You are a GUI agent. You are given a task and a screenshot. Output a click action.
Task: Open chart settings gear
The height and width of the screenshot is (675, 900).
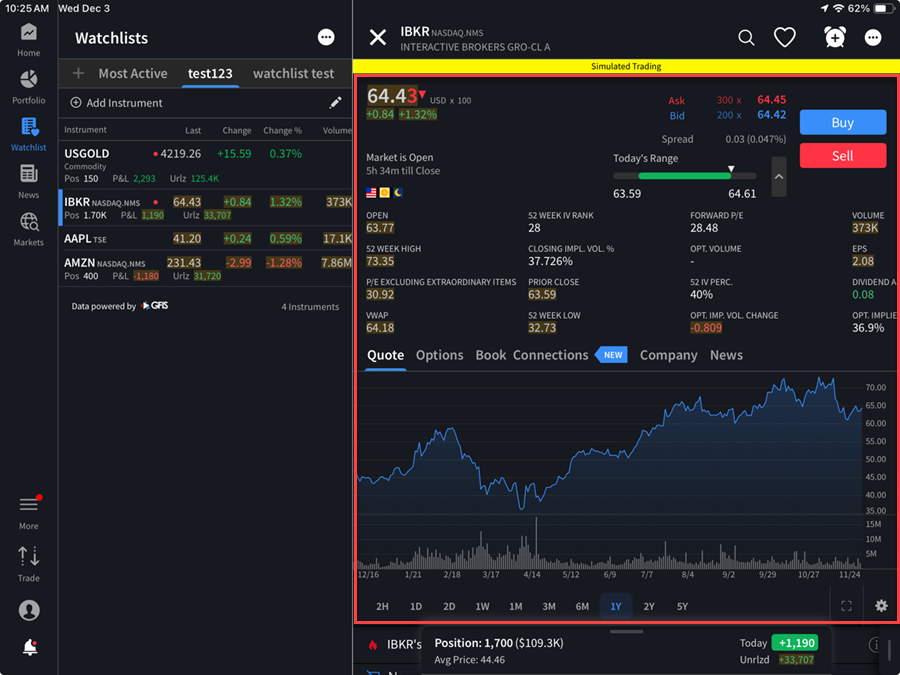[x=881, y=606]
